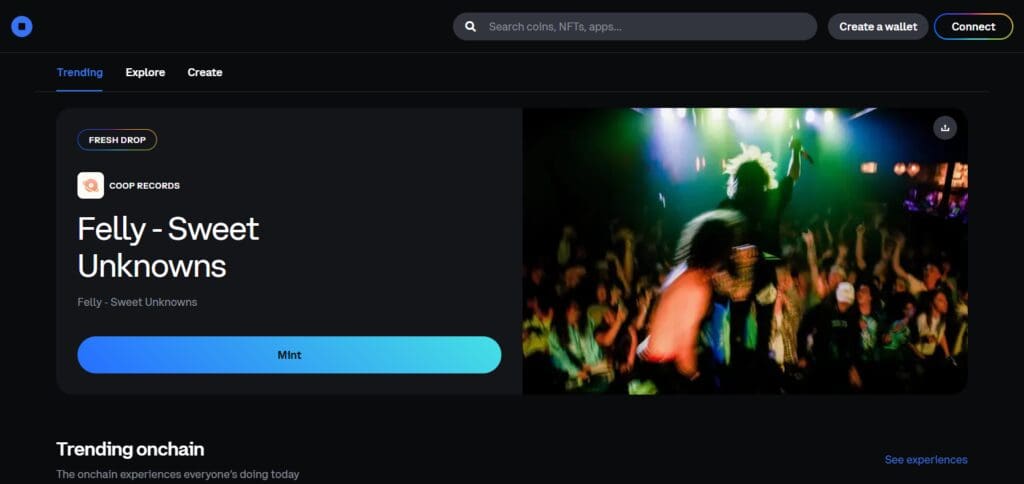The image size is (1024, 484).
Task: Click the onchain experiences description text
Action: coord(178,474)
